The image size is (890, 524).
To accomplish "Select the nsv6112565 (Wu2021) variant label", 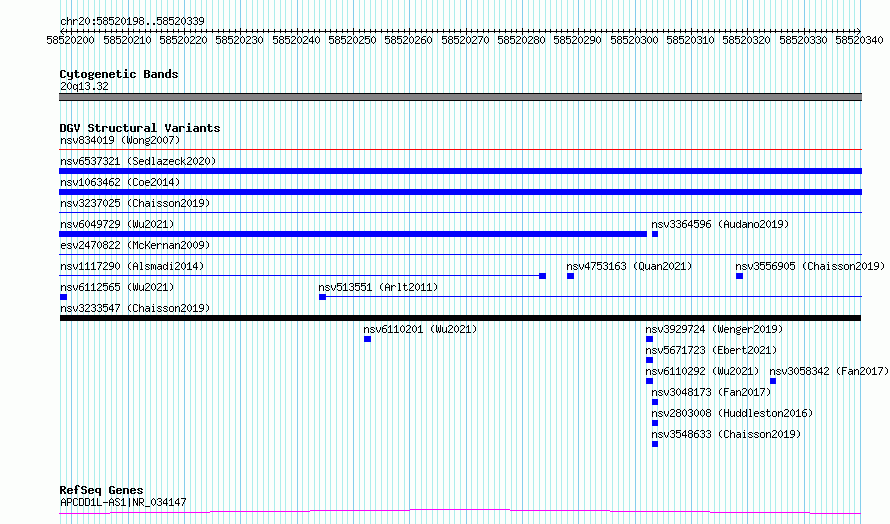I will (117, 287).
